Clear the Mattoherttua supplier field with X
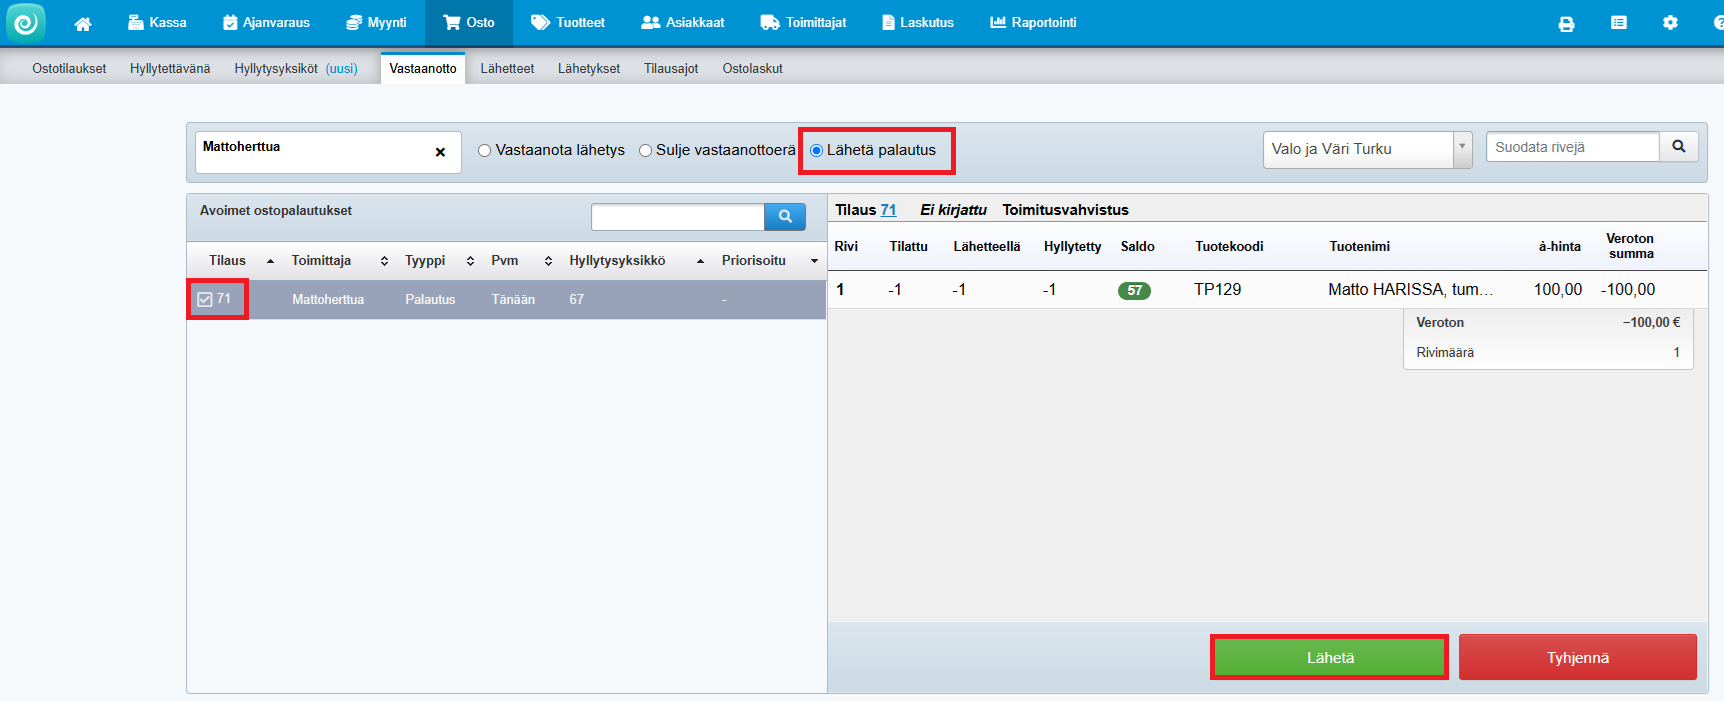Screen dimensions: 1724x701 440,152
